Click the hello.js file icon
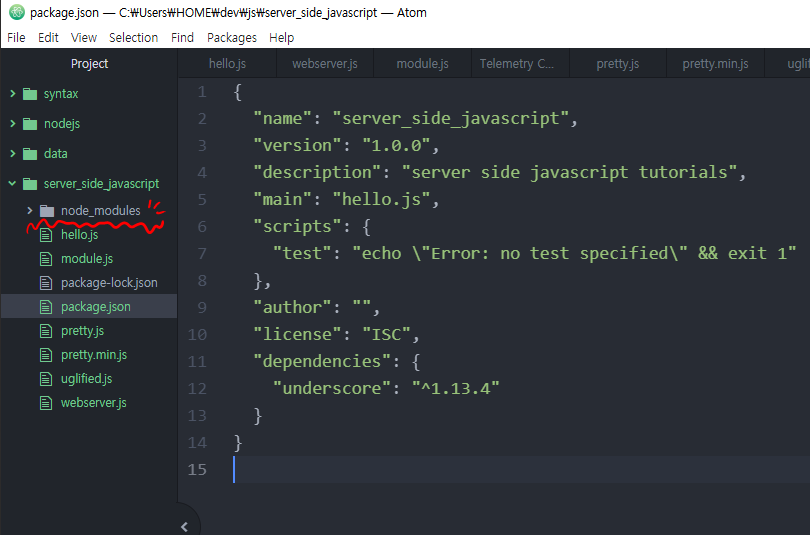The width and height of the screenshot is (810, 535). (x=46, y=235)
